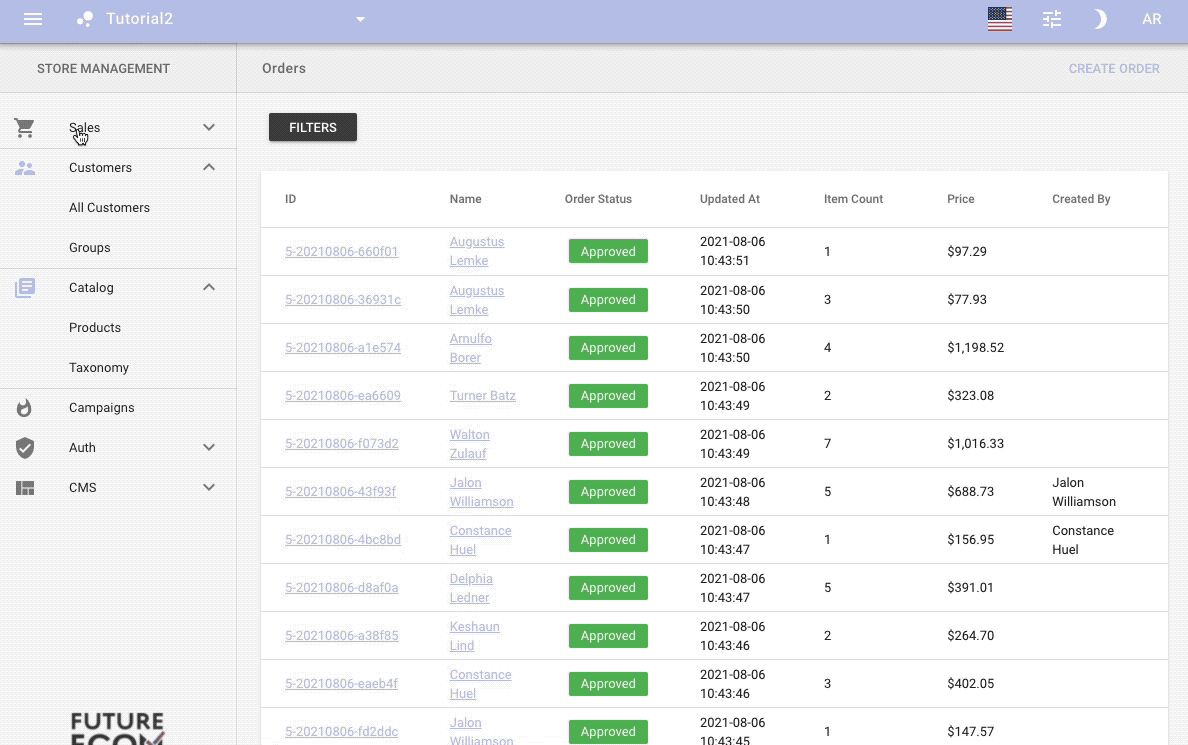Open Products under Catalog

coord(95,328)
